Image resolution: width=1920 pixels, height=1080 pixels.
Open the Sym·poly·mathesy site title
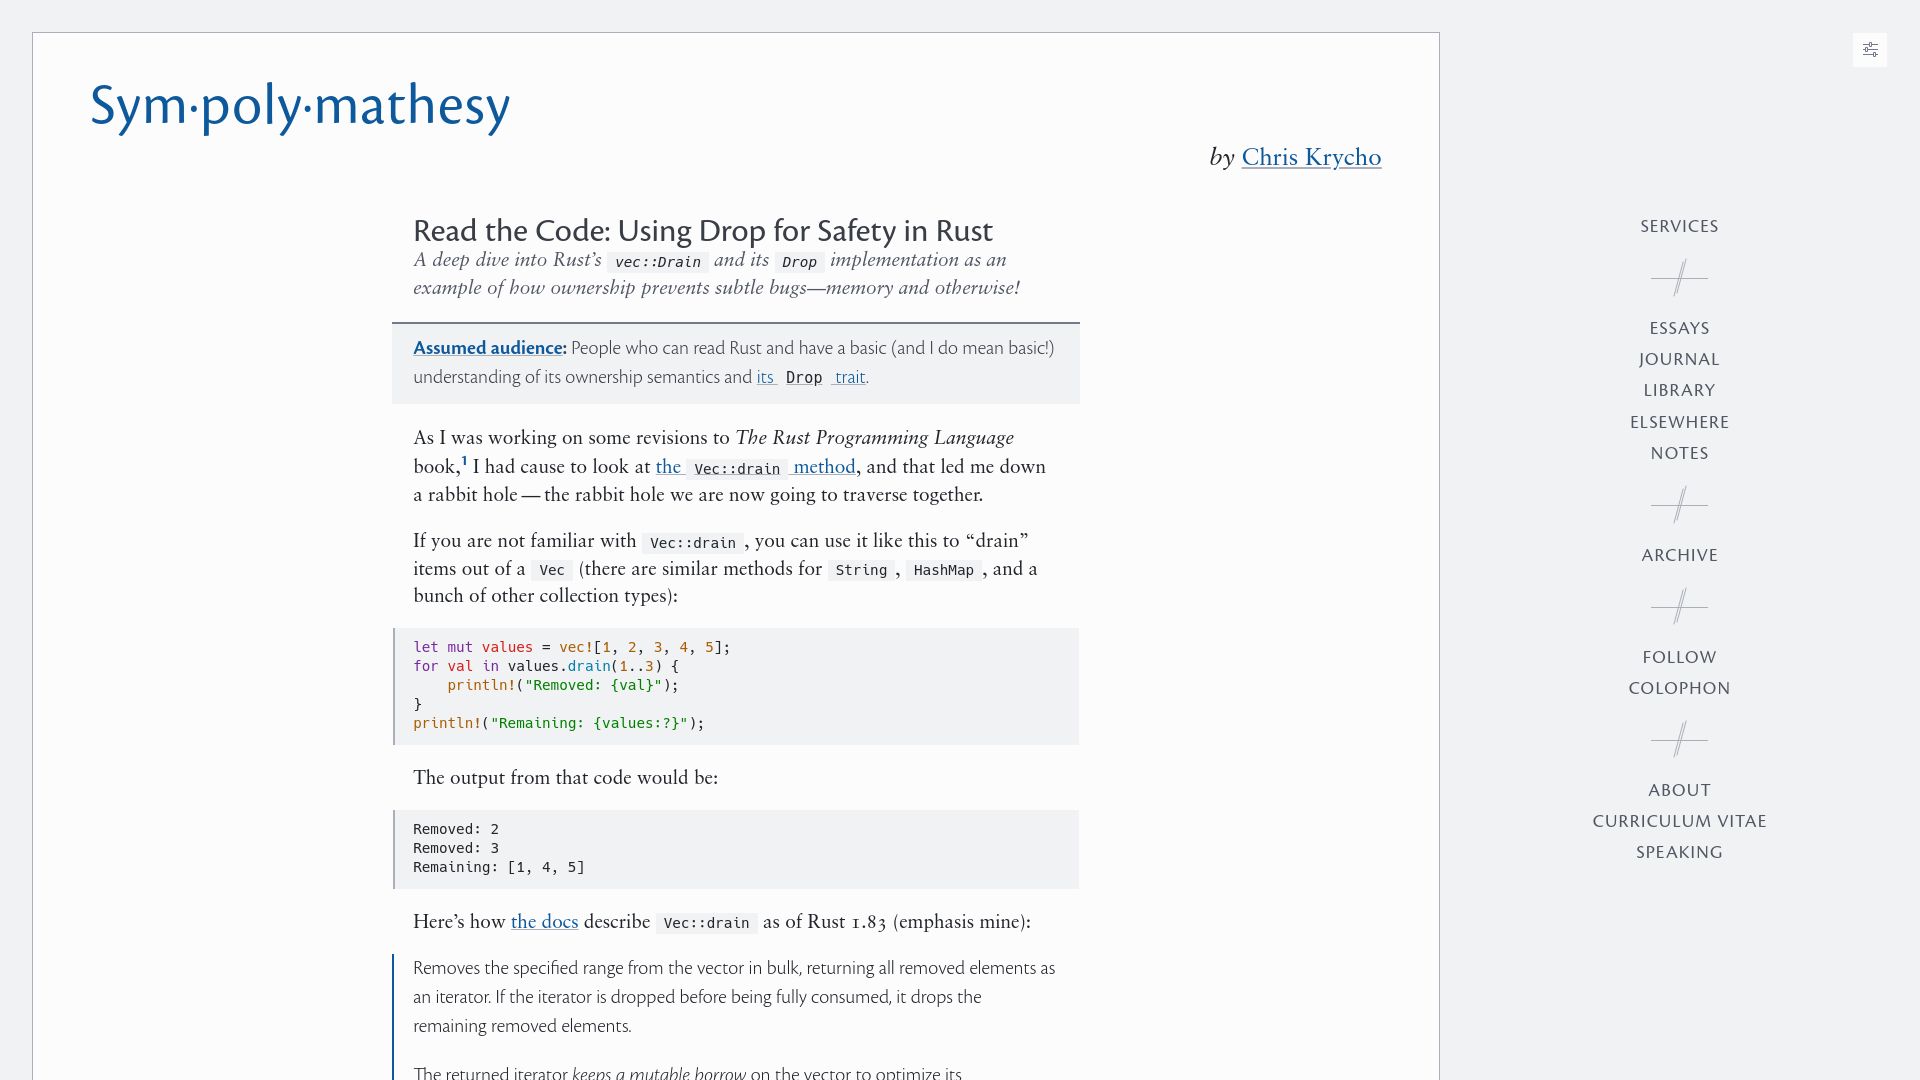[x=300, y=106]
